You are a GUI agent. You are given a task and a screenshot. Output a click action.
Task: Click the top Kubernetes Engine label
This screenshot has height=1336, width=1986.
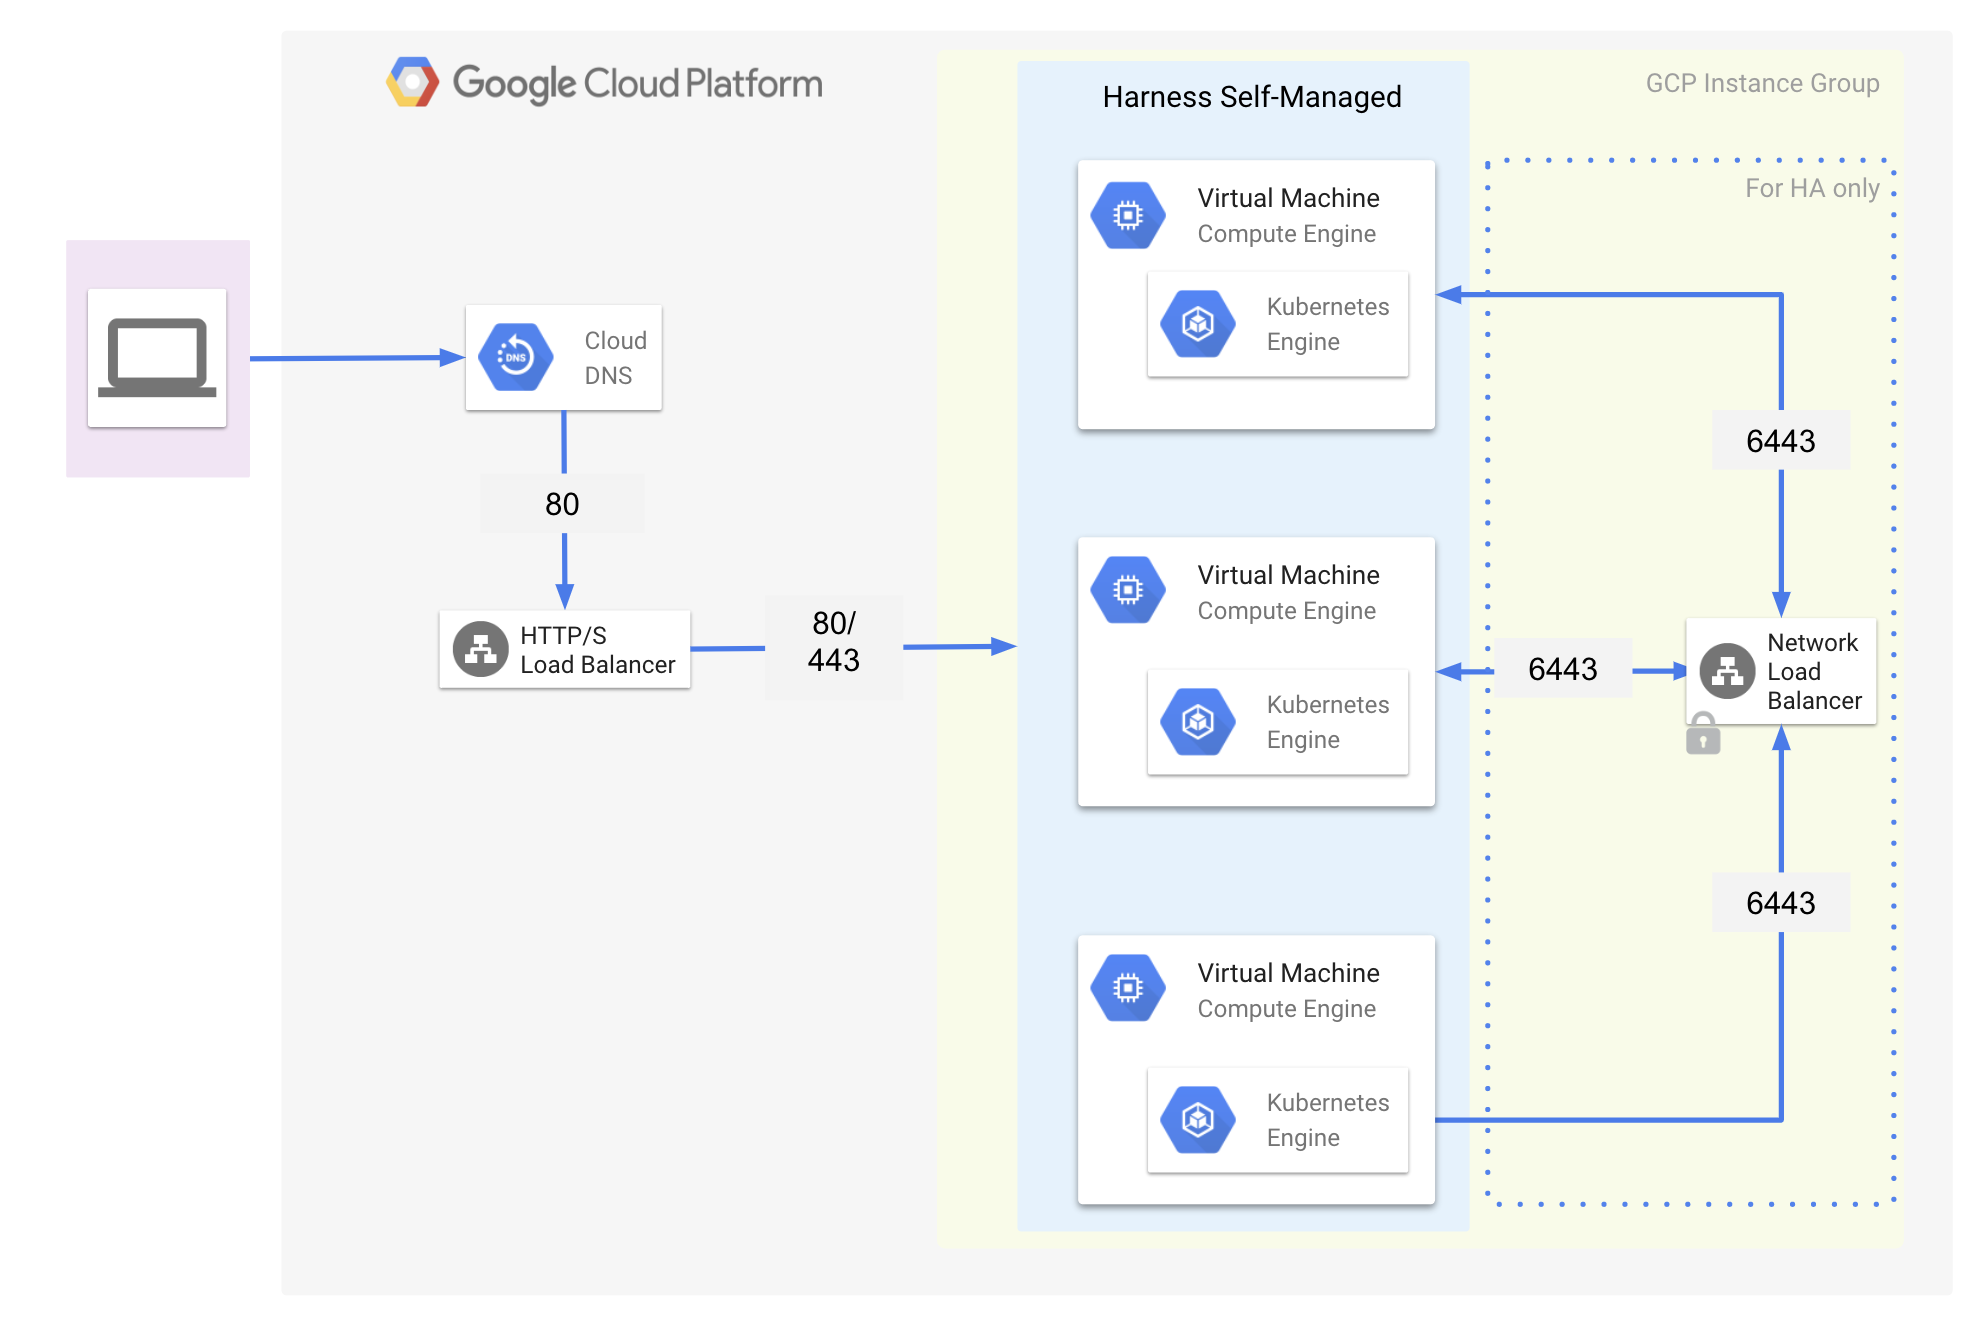(x=1328, y=324)
